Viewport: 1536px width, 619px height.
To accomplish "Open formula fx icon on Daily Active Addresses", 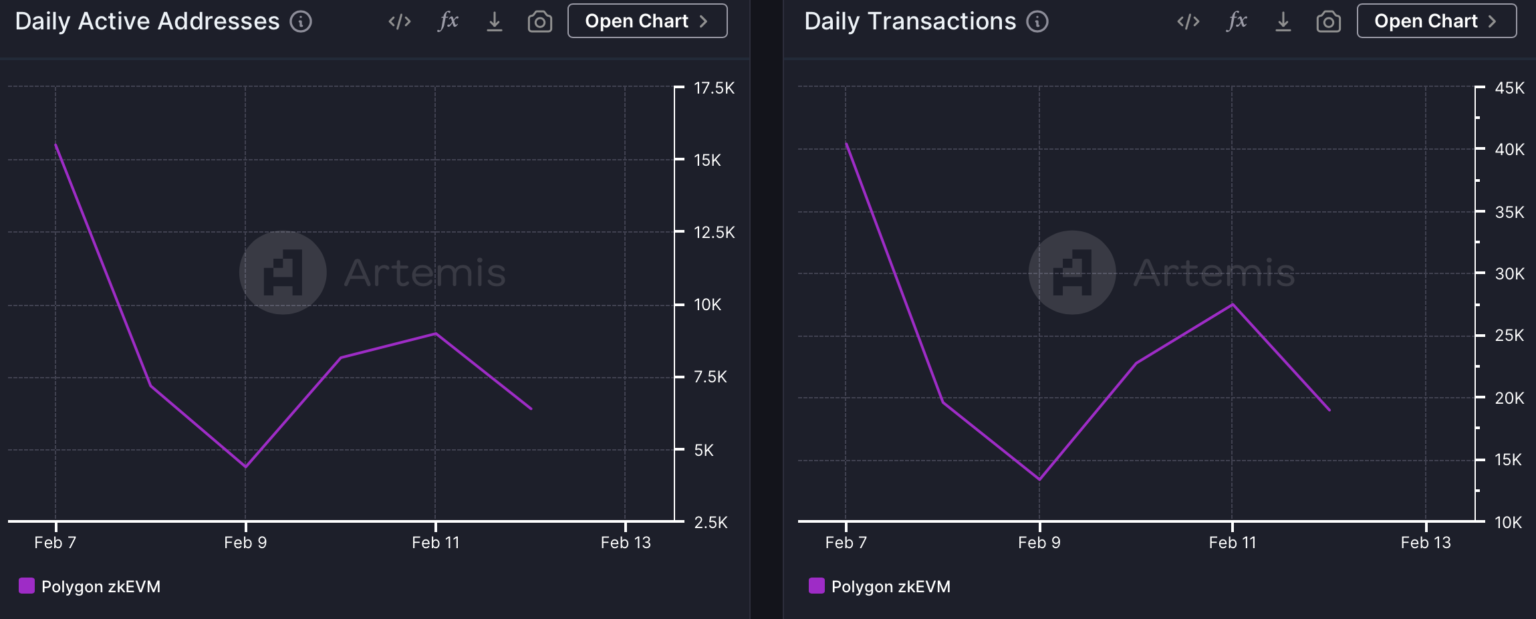I will tap(448, 22).
